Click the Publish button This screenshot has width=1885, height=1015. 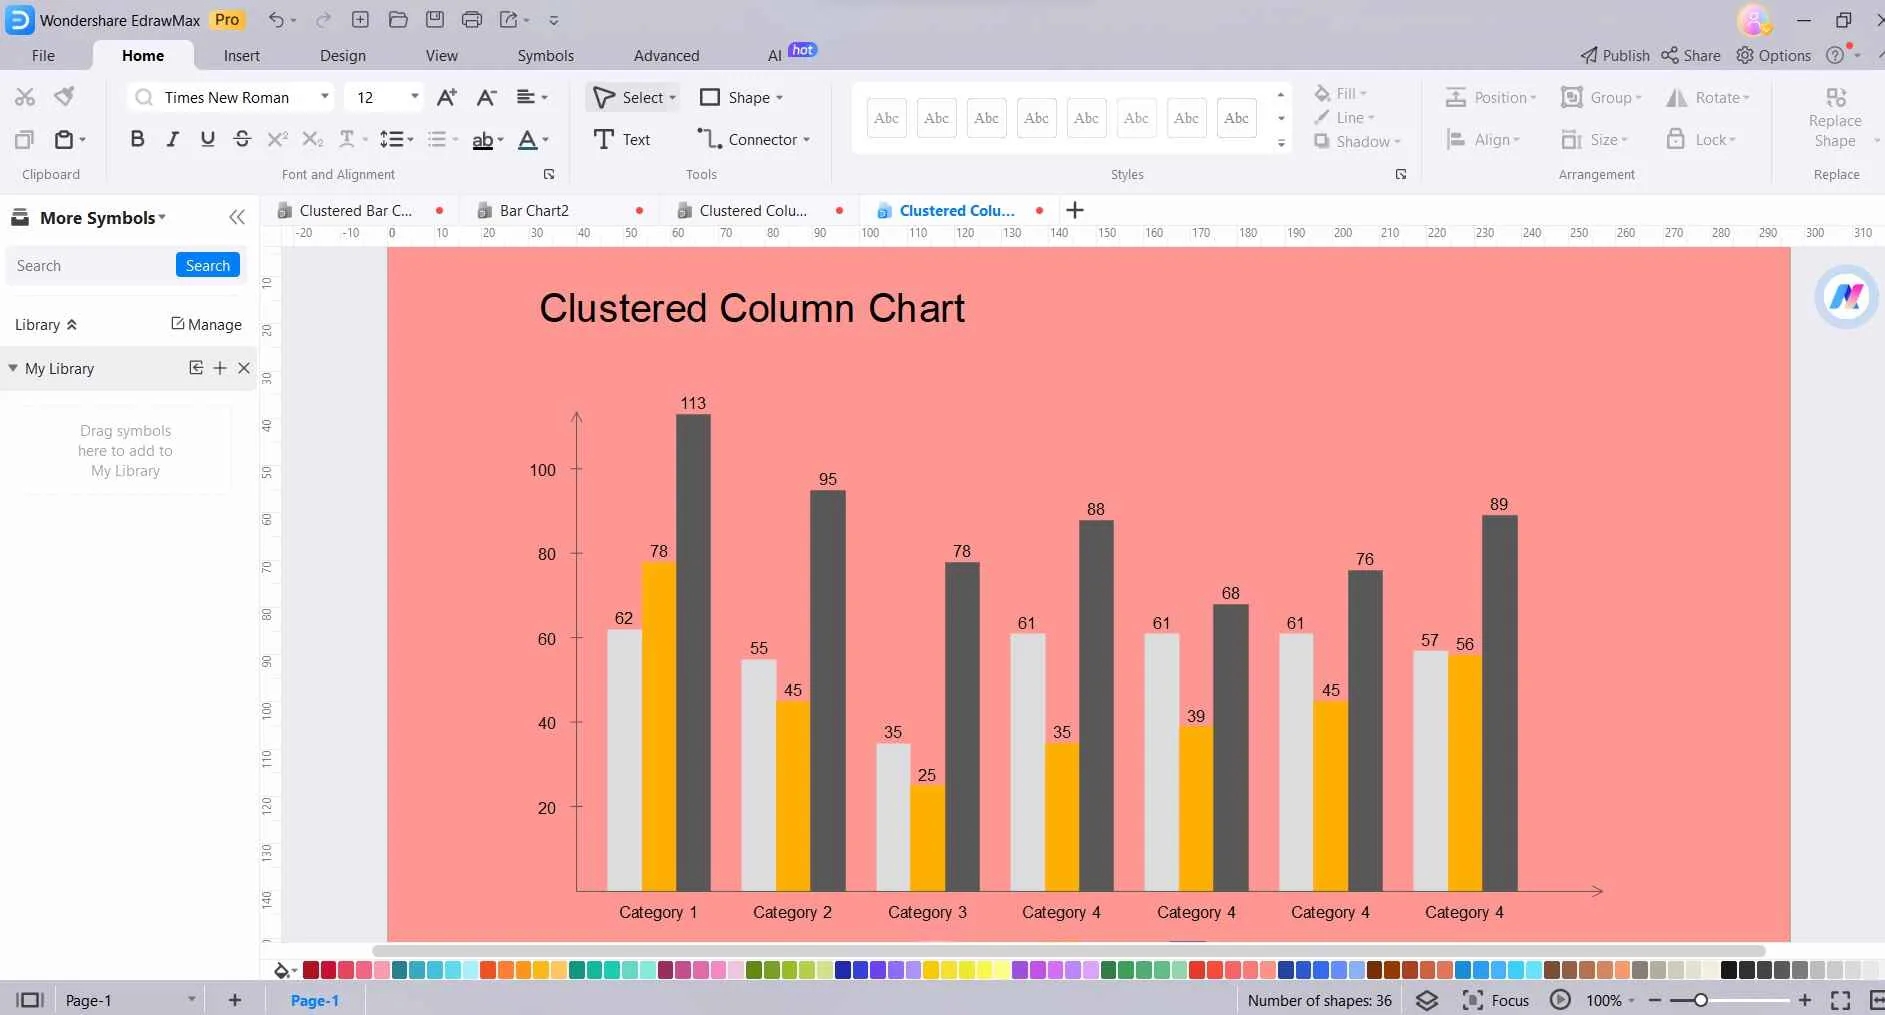point(1614,55)
